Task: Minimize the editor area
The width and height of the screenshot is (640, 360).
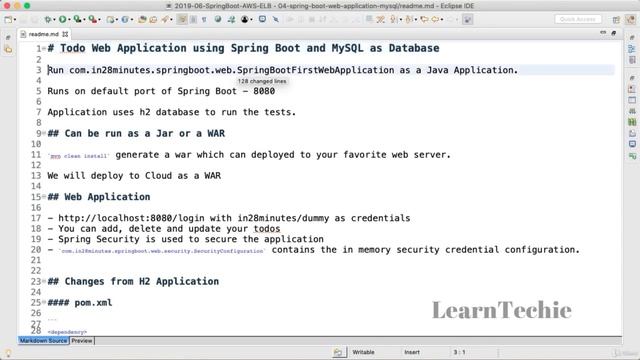Action: pos(603,33)
